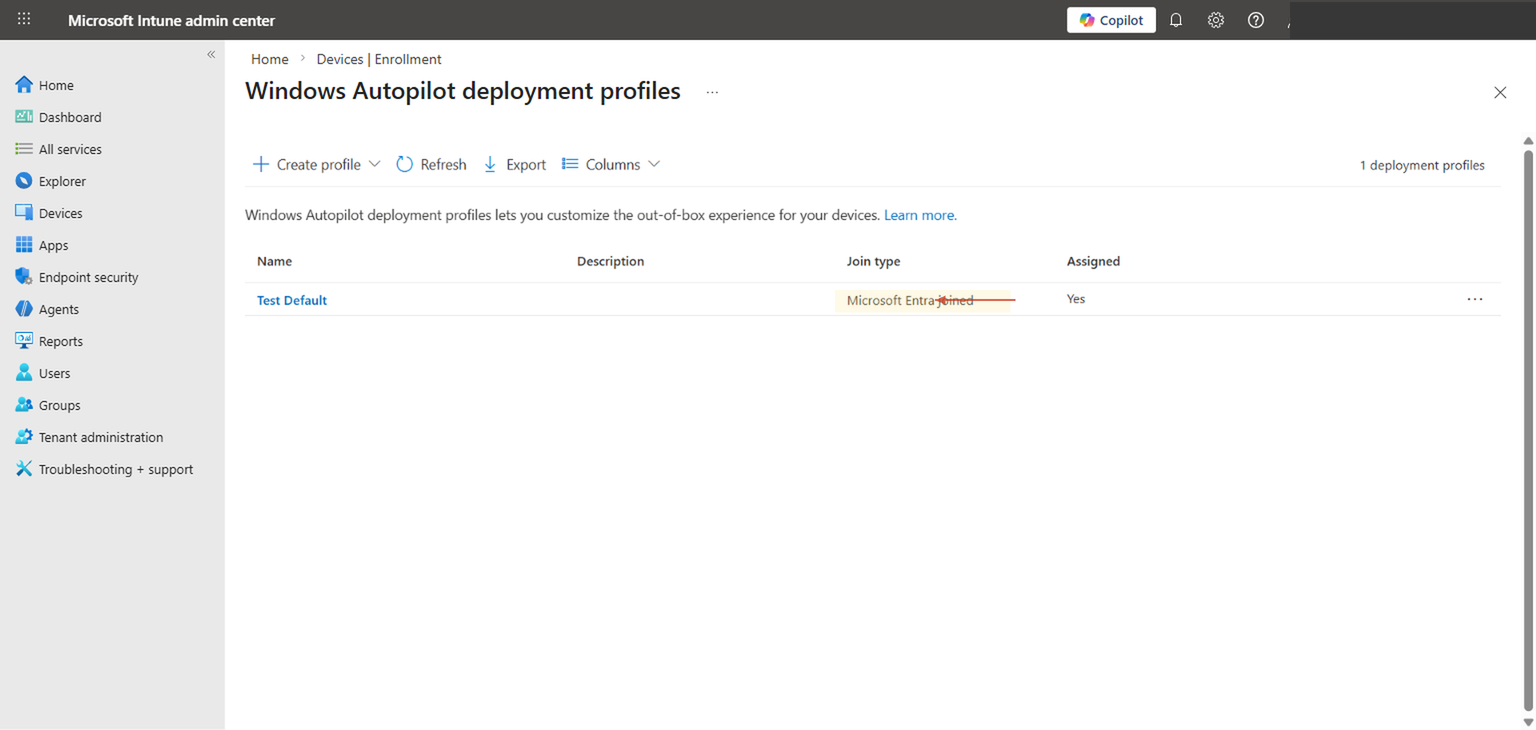This screenshot has height=730, width=1536.
Task: Open the settings gear icon
Action: [x=1215, y=19]
